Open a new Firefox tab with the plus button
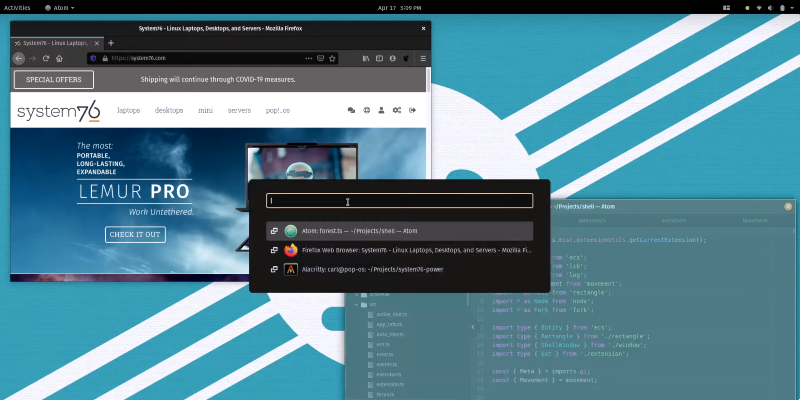 click(111, 43)
